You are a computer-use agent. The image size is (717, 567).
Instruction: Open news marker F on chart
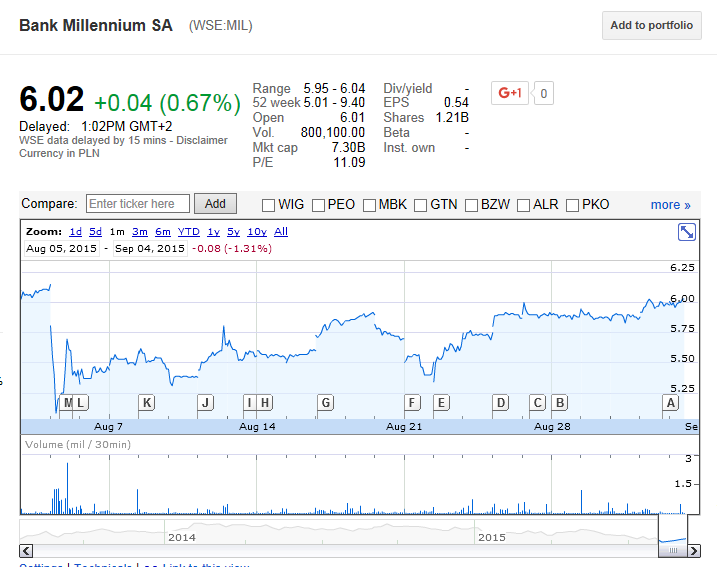click(x=412, y=403)
